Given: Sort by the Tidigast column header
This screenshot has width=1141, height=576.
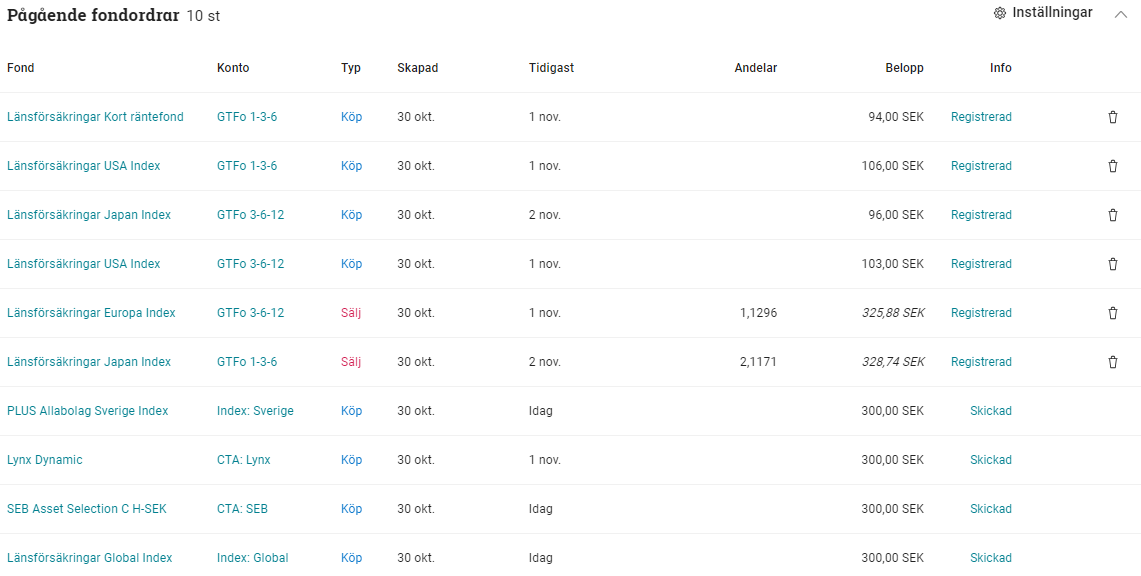Looking at the screenshot, I should tap(552, 68).
